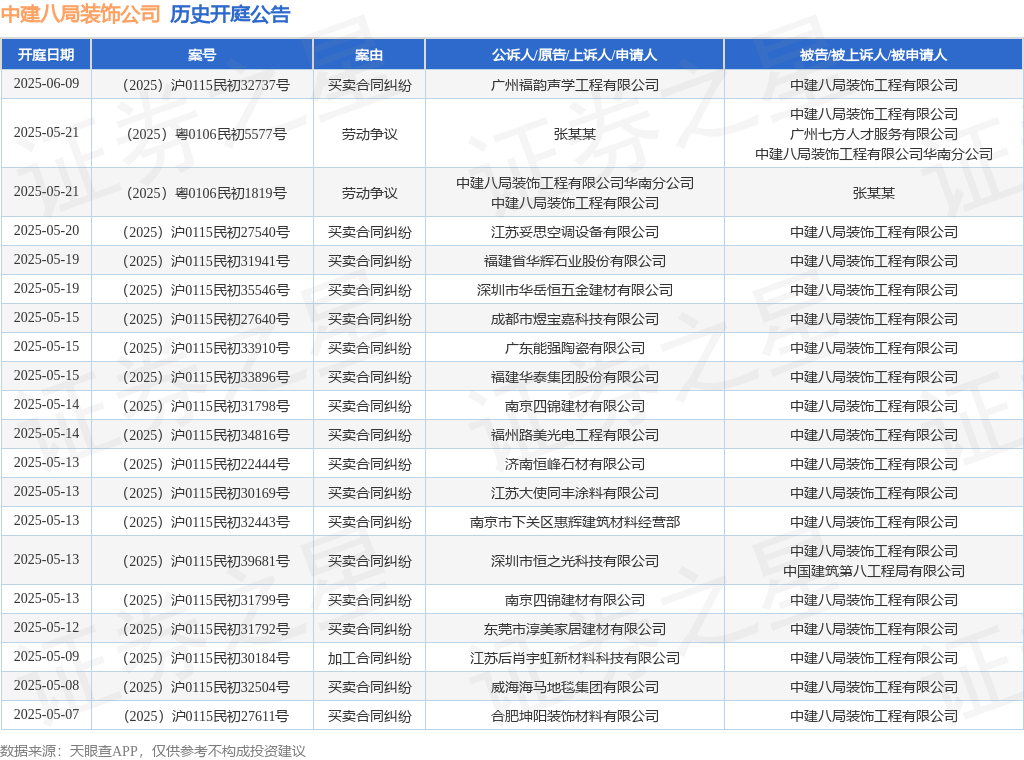Click plaintiff 福建华泰集团股份有限公司
Image resolution: width=1024 pixels, height=760 pixels.
(x=575, y=377)
